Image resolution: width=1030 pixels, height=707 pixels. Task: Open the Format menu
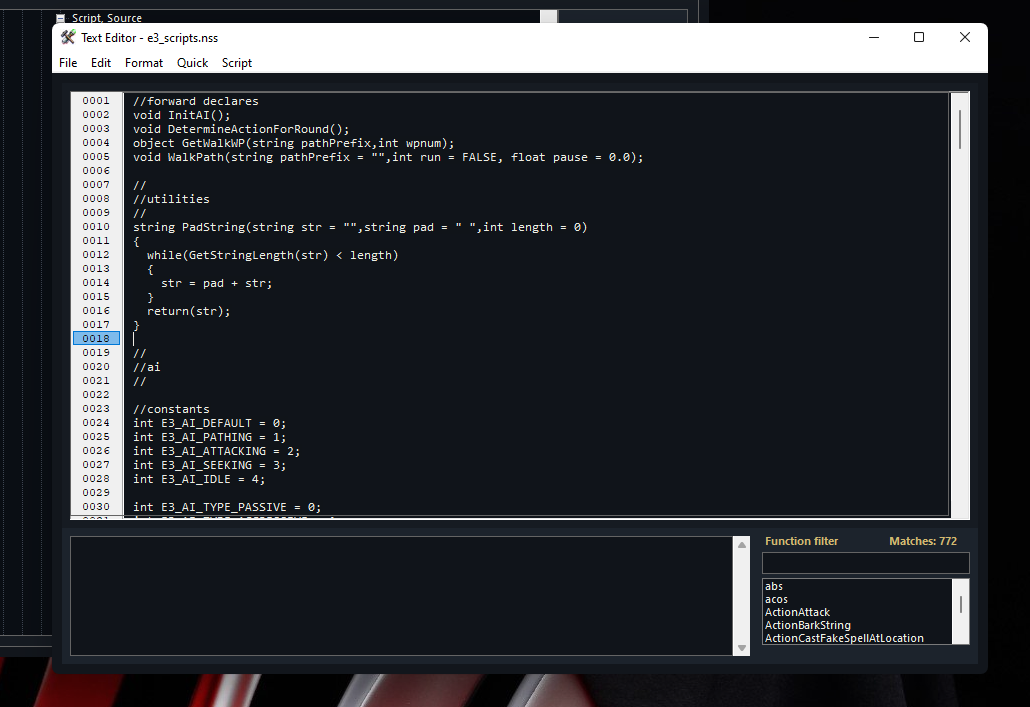(144, 63)
